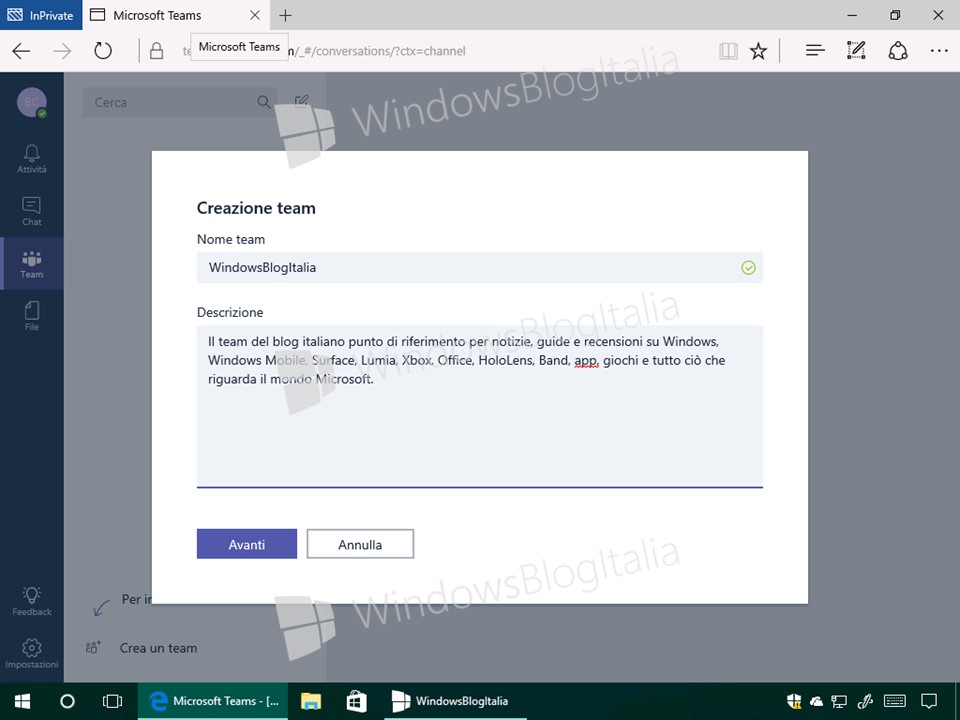
Task: Click the browser forward arrow
Action: click(62, 51)
